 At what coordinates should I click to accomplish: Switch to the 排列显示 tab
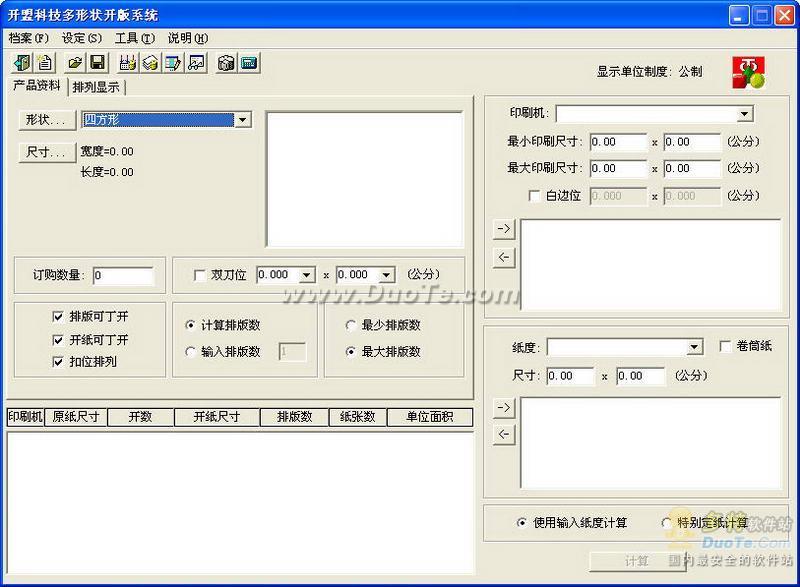[x=96, y=88]
